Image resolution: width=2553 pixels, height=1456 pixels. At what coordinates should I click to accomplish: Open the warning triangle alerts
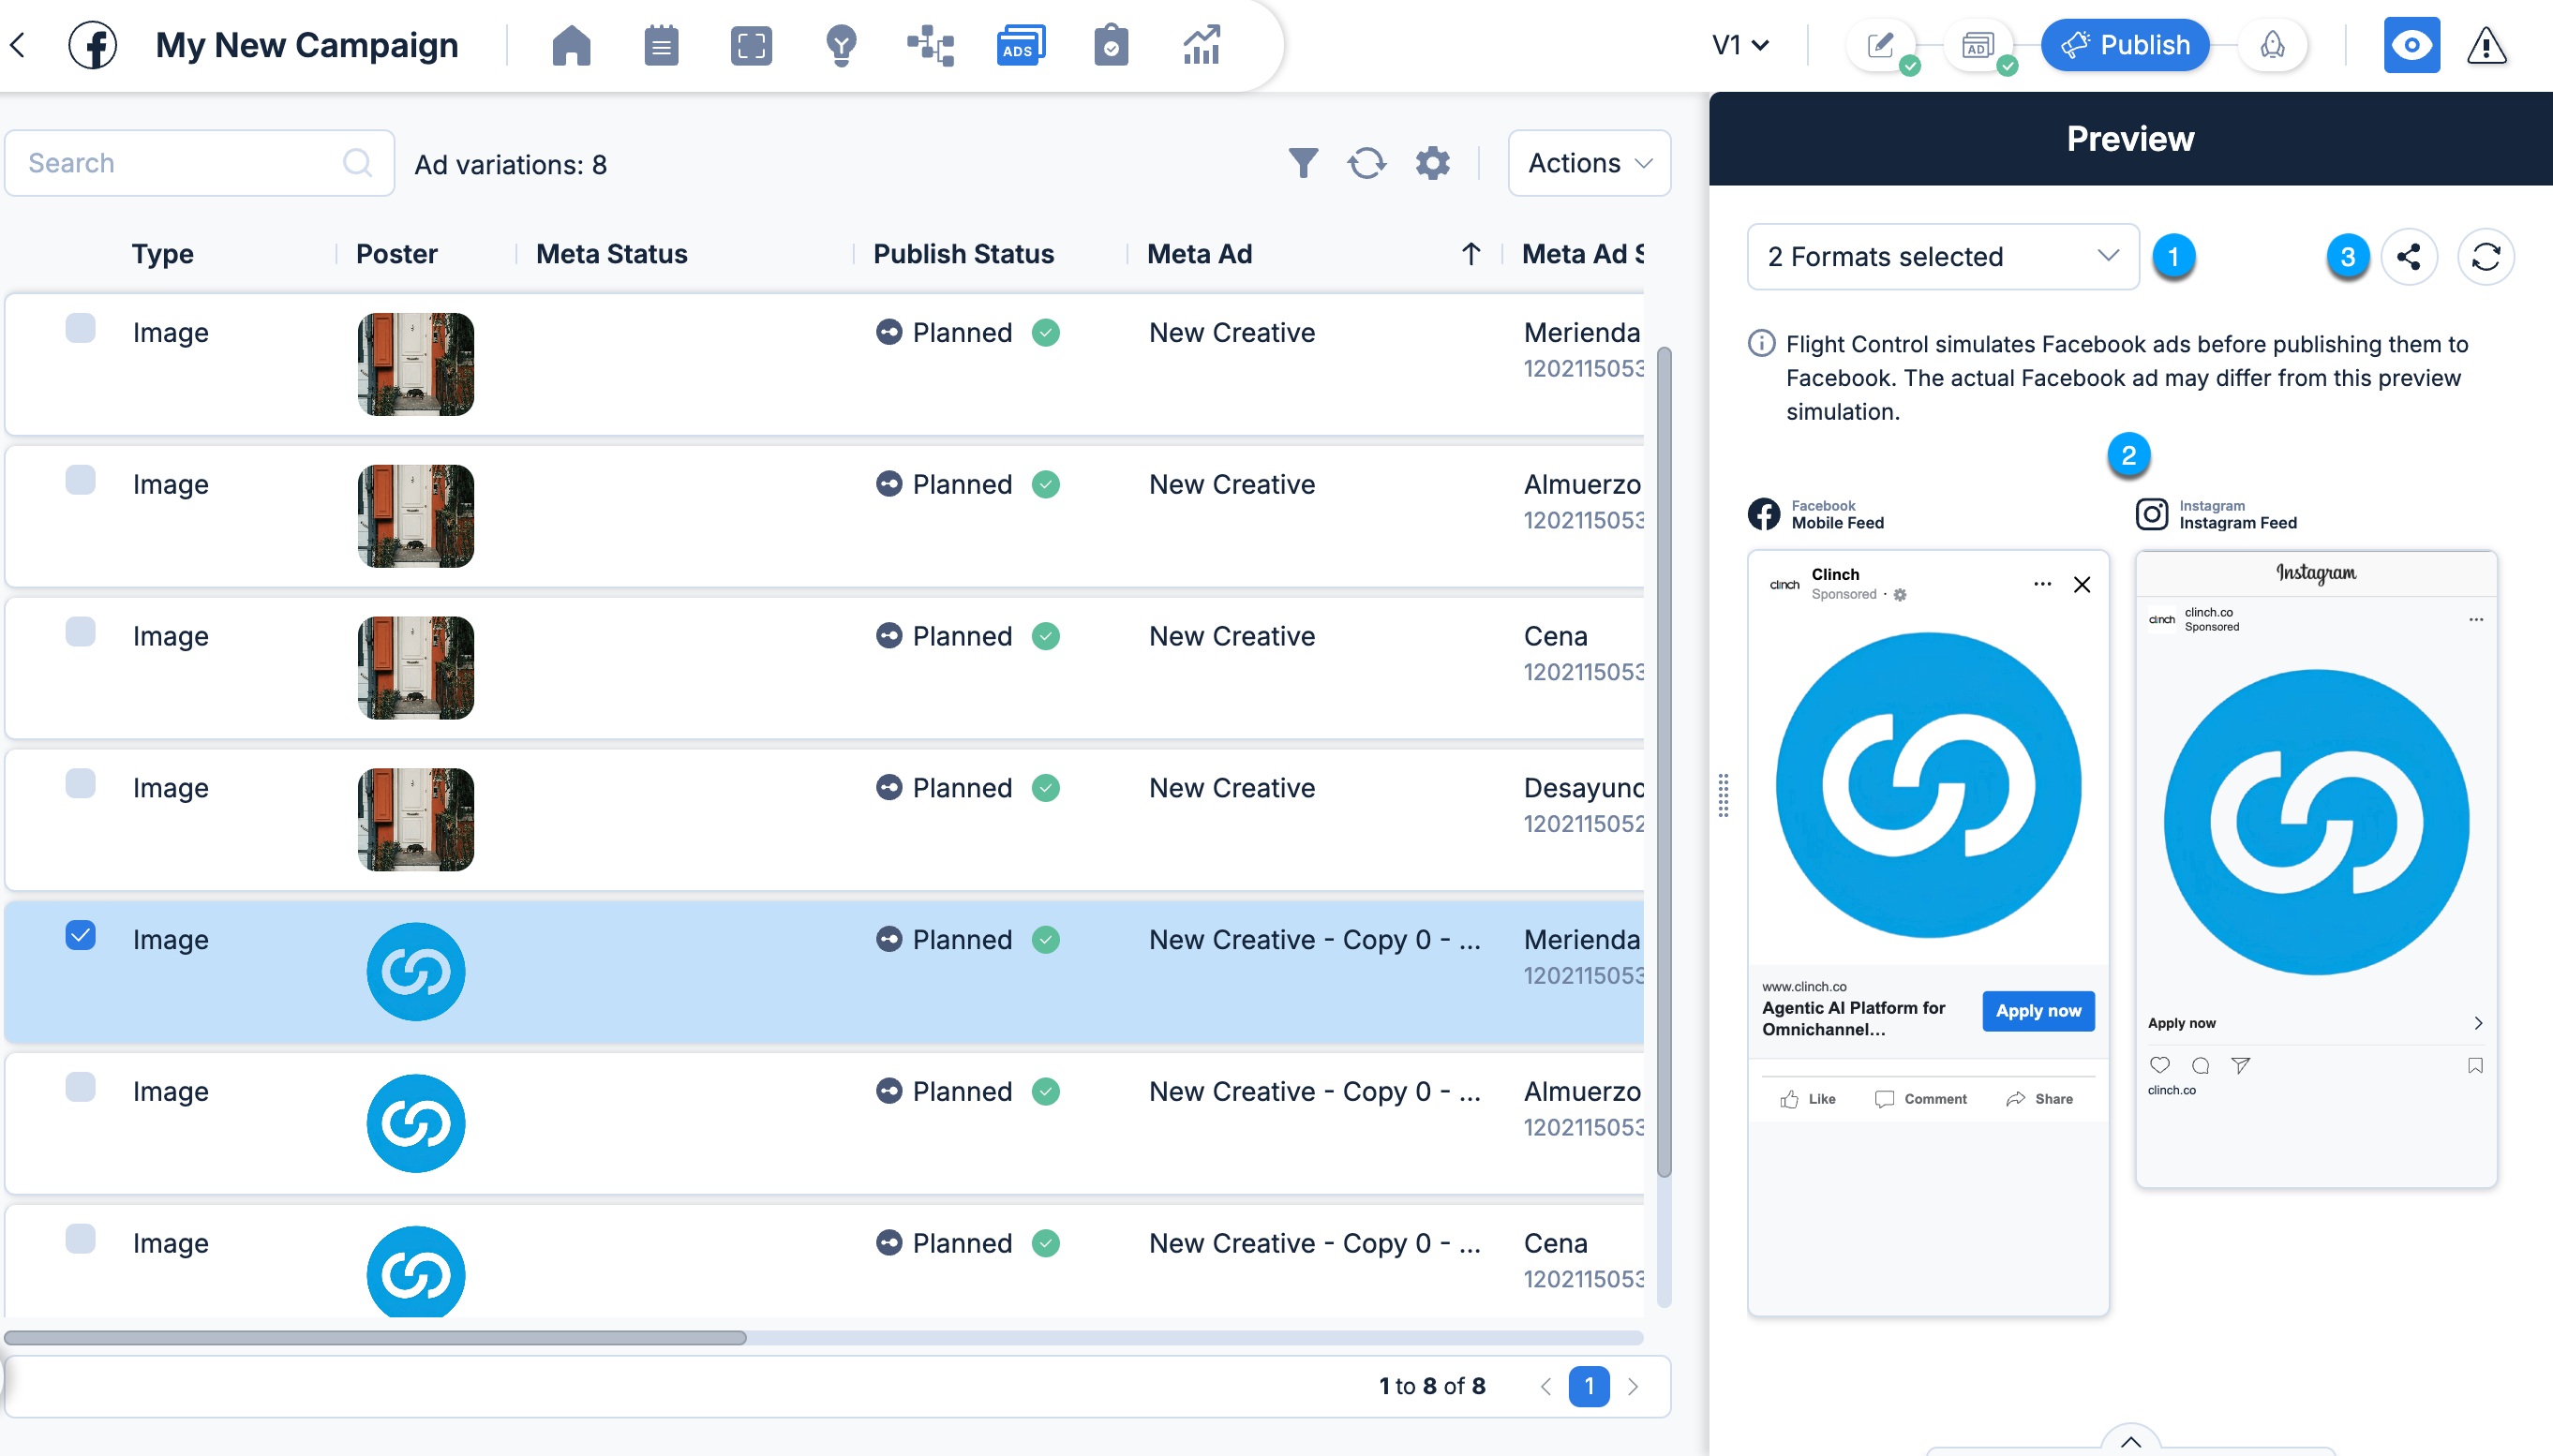tap(2487, 45)
